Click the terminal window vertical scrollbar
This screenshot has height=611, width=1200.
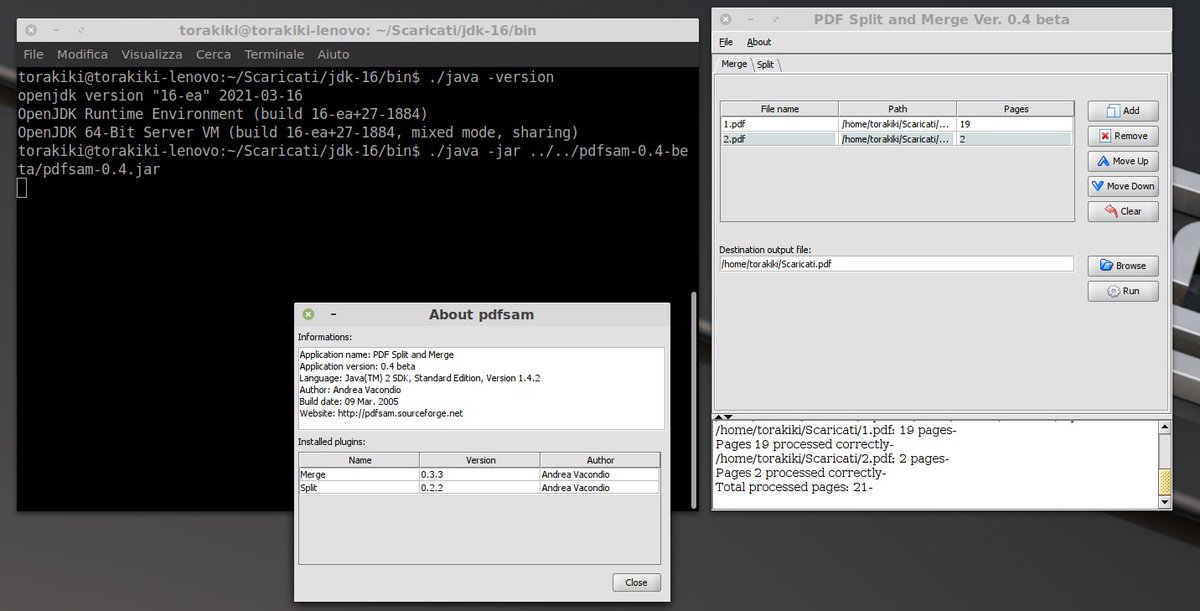pos(693,400)
